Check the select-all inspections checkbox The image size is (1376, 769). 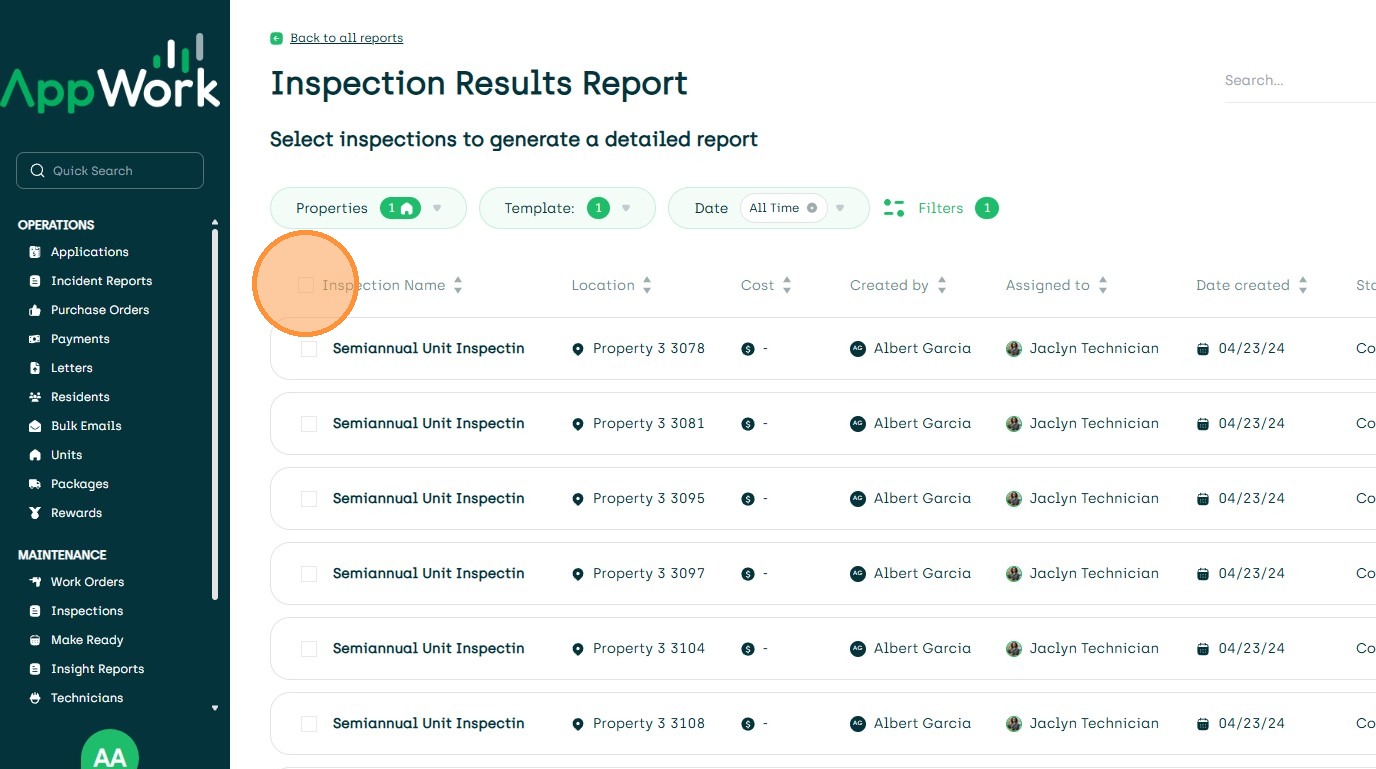pos(306,285)
